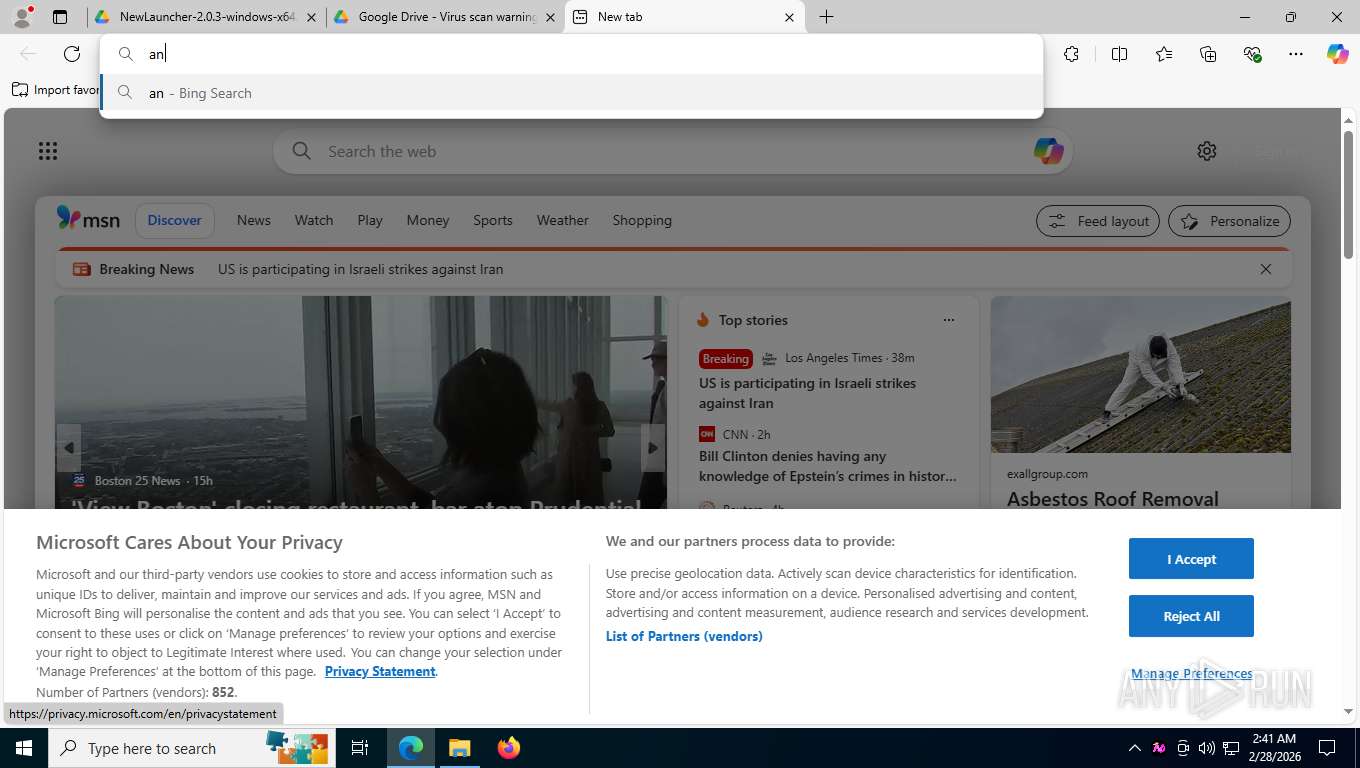Open the Privacy Statement link
Viewport: 1360px width, 768px height.
pyautogui.click(x=380, y=671)
